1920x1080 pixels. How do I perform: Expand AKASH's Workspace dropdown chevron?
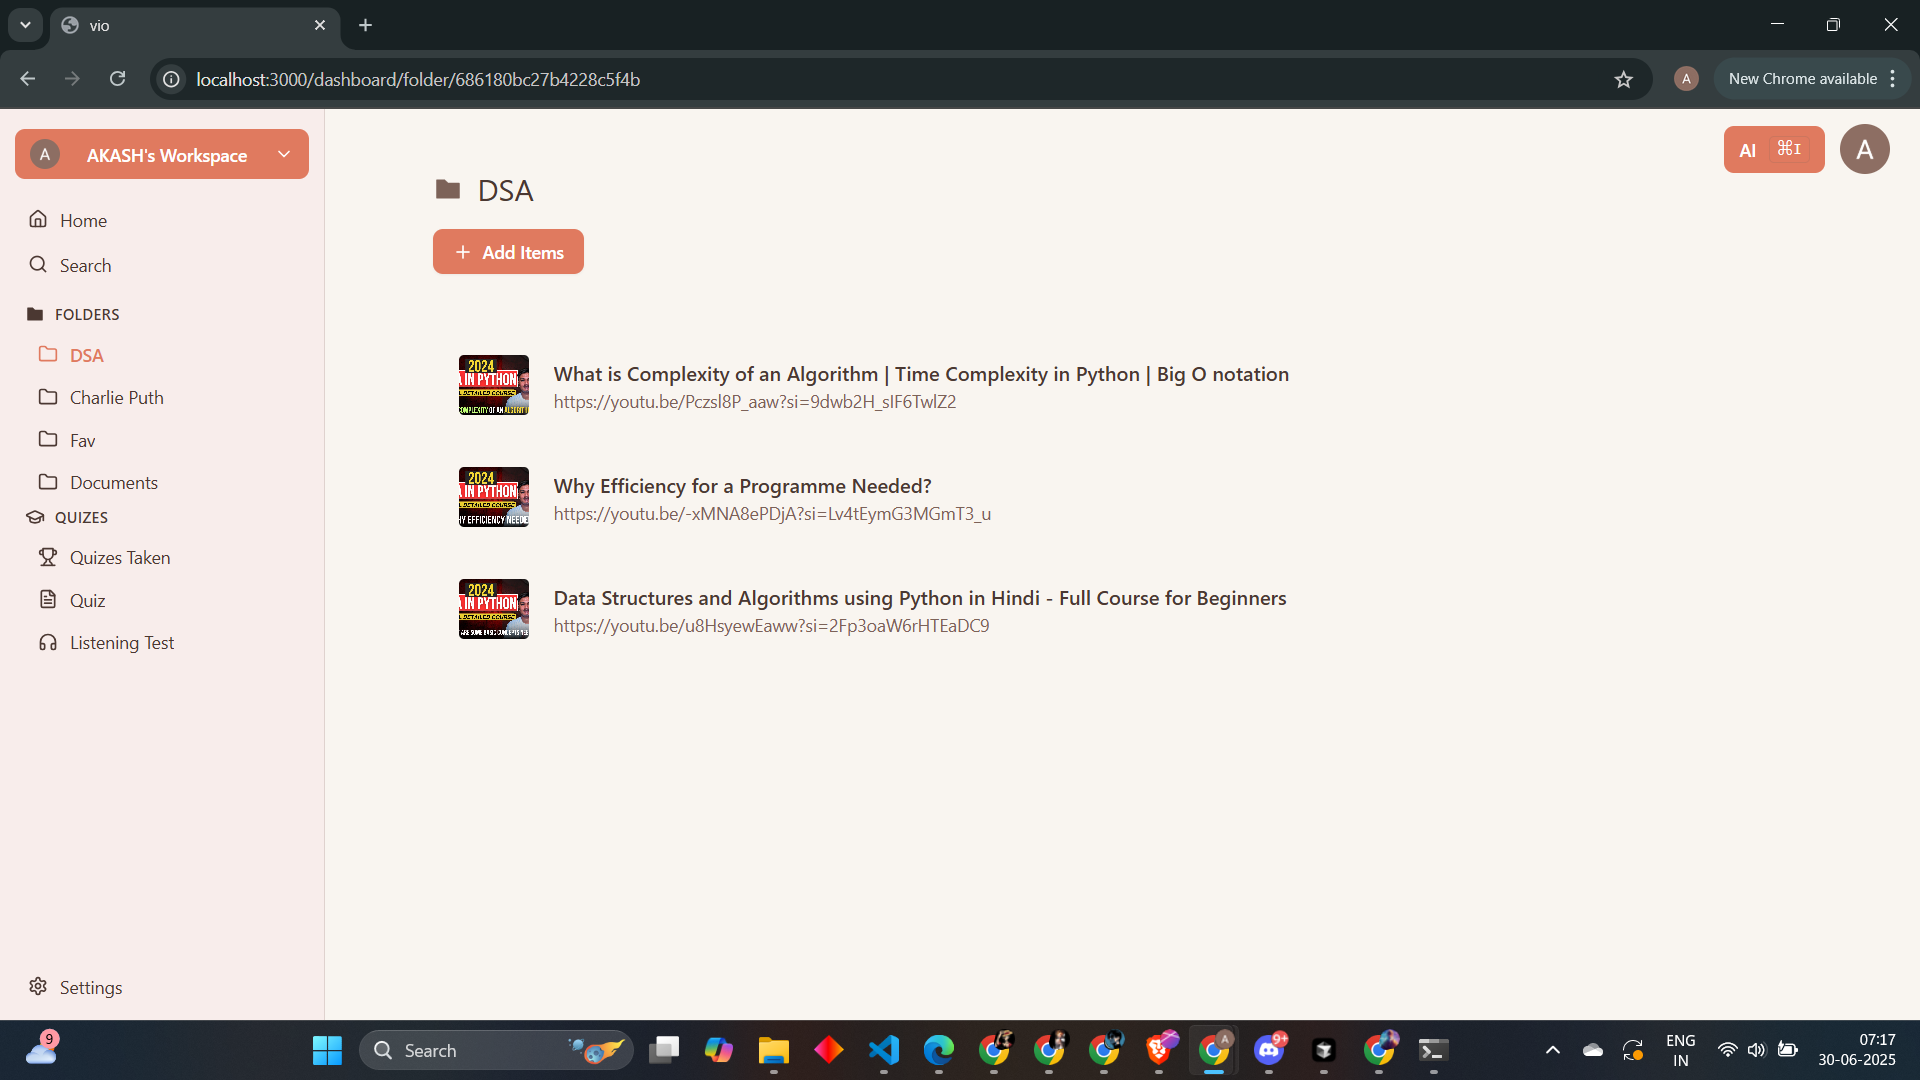coord(284,154)
